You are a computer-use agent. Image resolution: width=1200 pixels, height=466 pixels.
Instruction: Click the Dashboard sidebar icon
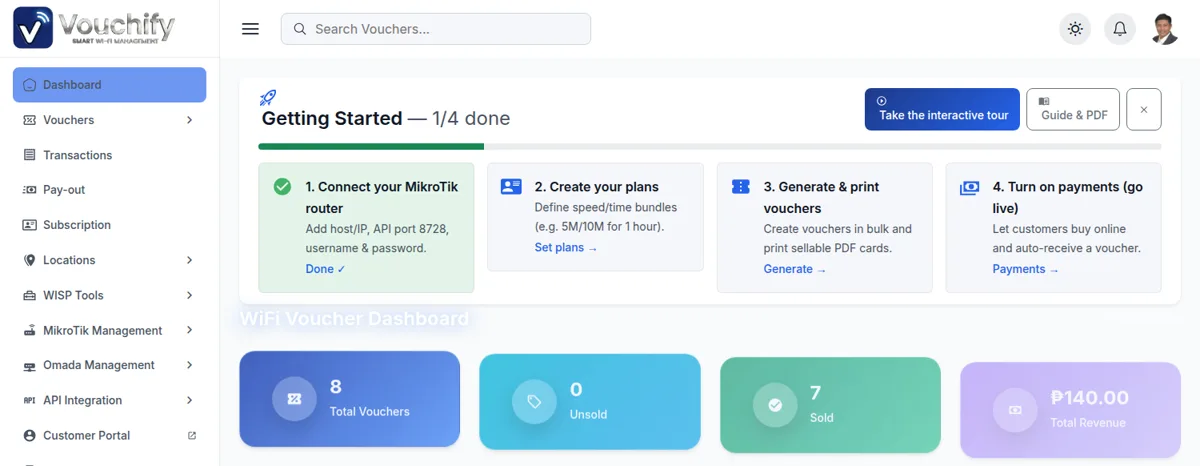(29, 85)
